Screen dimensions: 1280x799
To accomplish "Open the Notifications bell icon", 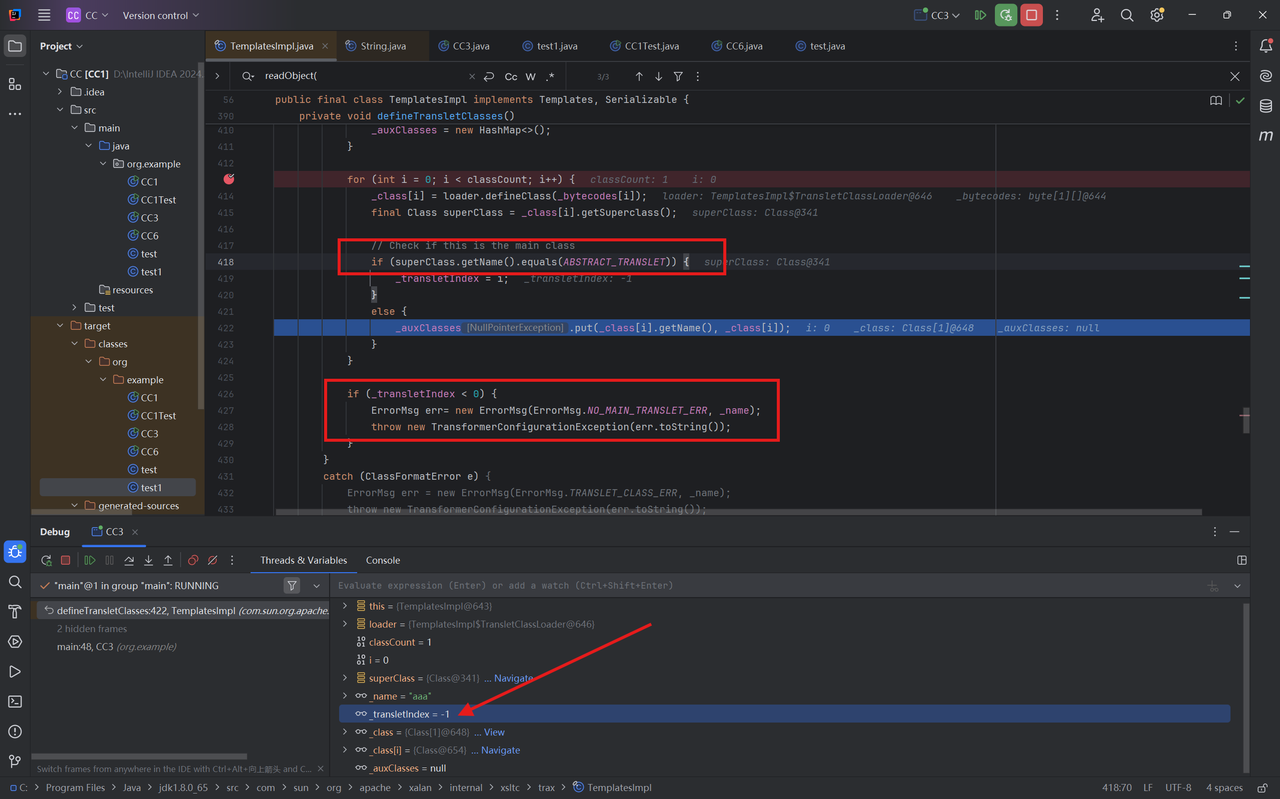I will pyautogui.click(x=1265, y=46).
